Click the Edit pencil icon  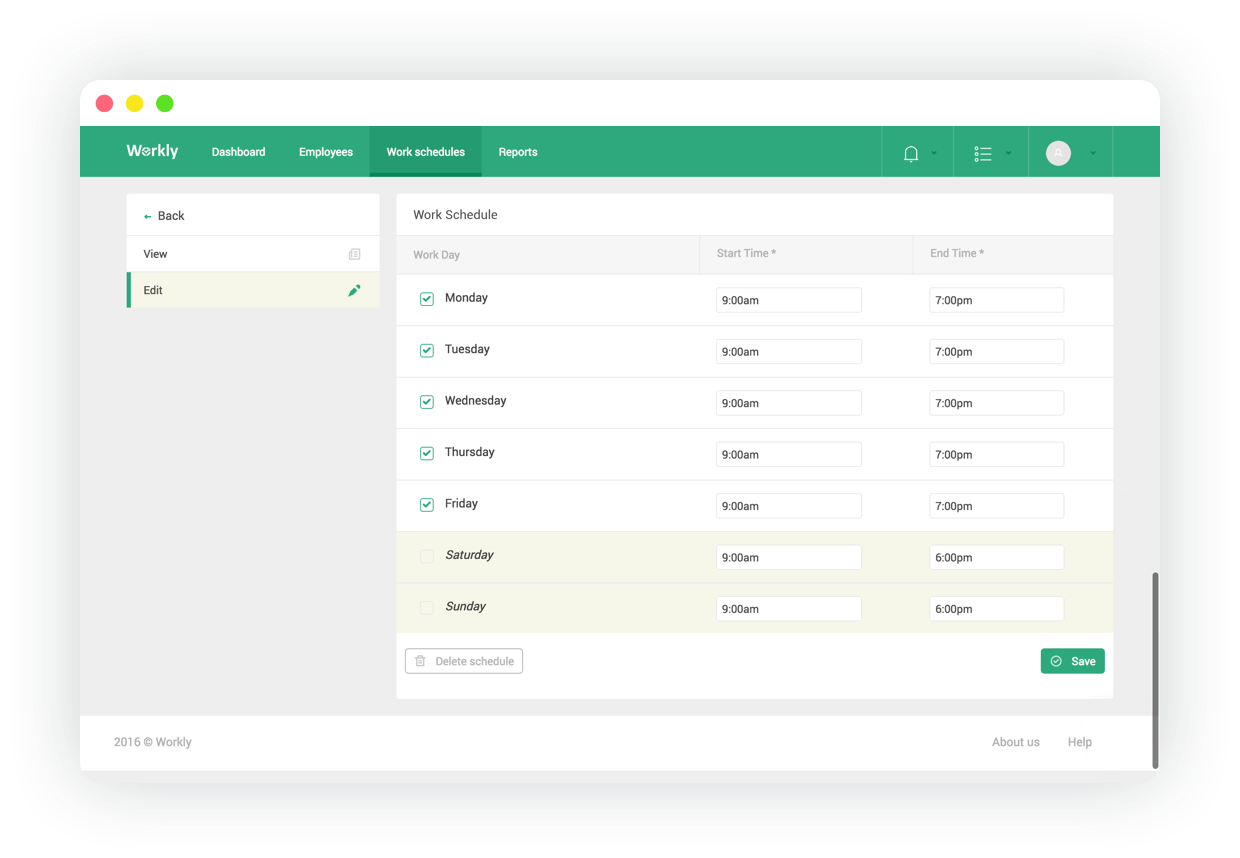(x=354, y=290)
